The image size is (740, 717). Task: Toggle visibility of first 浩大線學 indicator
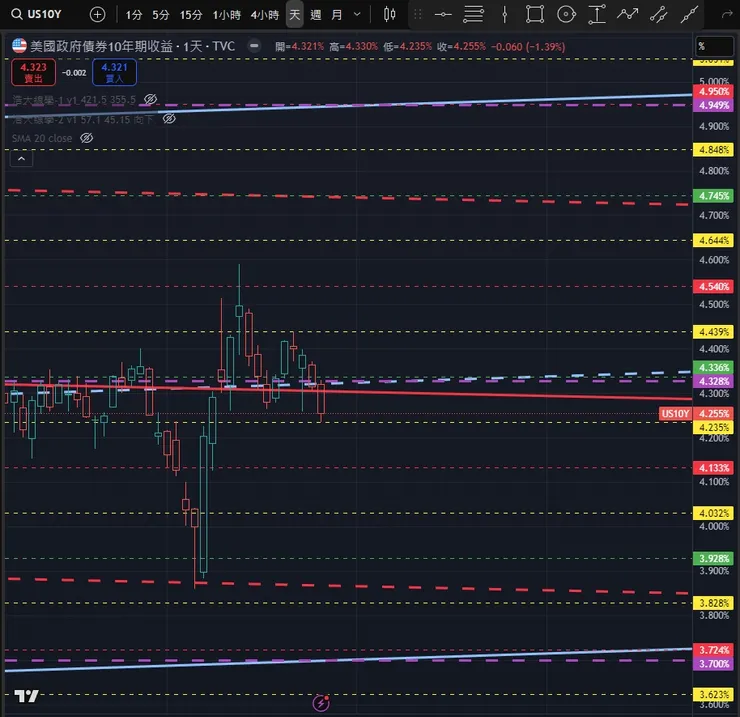coord(150,99)
